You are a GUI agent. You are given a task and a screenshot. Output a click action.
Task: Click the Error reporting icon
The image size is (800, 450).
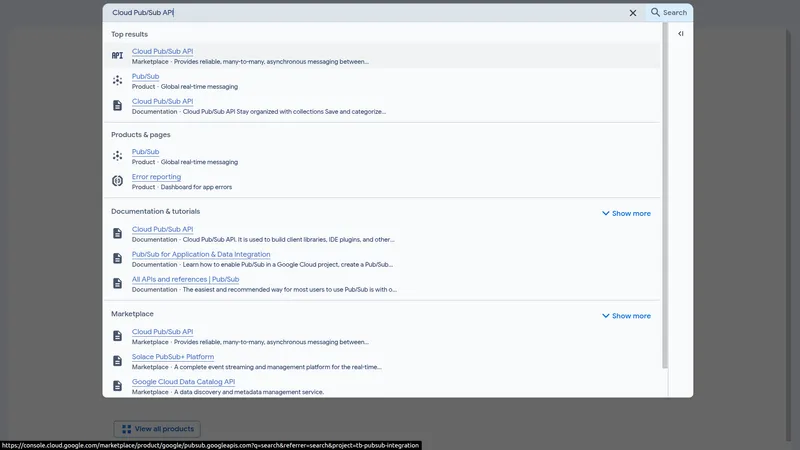point(117,181)
